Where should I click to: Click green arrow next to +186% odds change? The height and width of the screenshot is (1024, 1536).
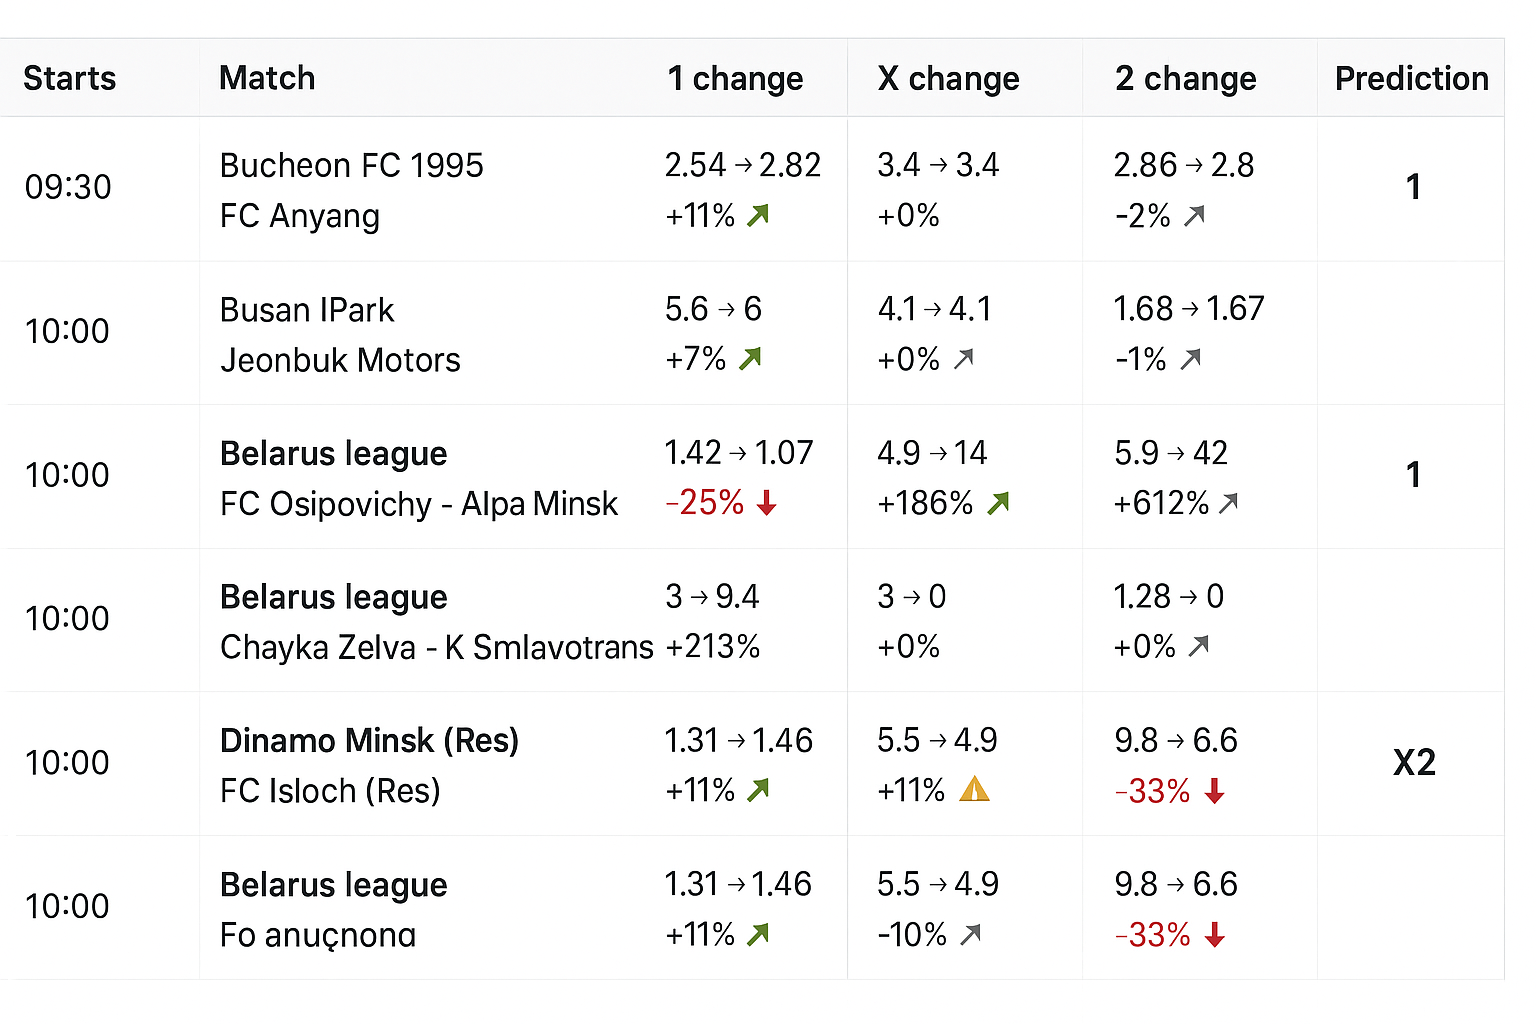[998, 503]
